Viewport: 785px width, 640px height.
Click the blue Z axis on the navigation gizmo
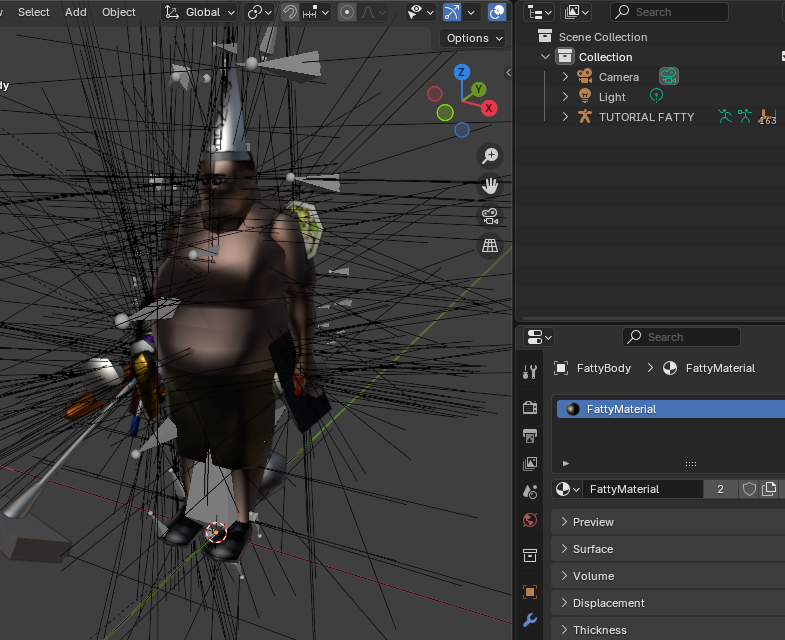(462, 72)
